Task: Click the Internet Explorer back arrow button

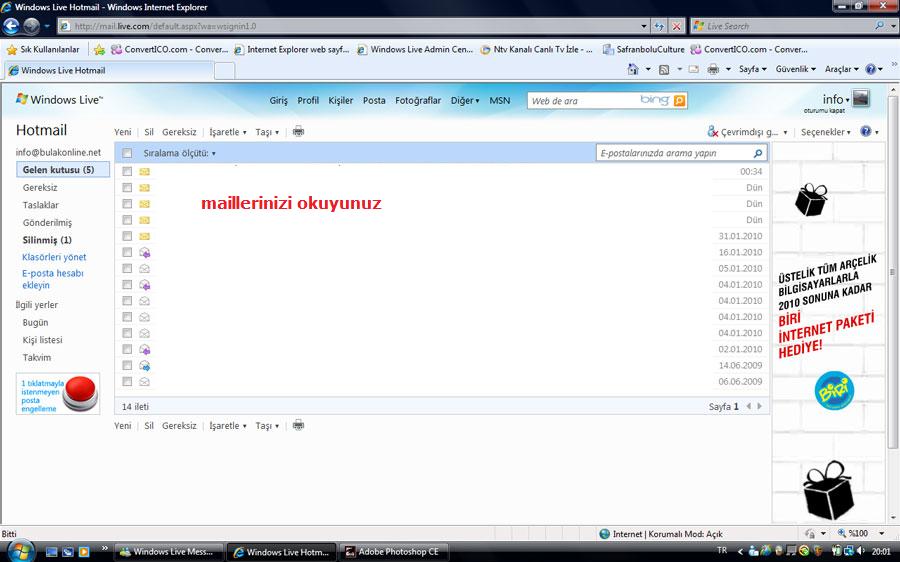Action: 11,26
